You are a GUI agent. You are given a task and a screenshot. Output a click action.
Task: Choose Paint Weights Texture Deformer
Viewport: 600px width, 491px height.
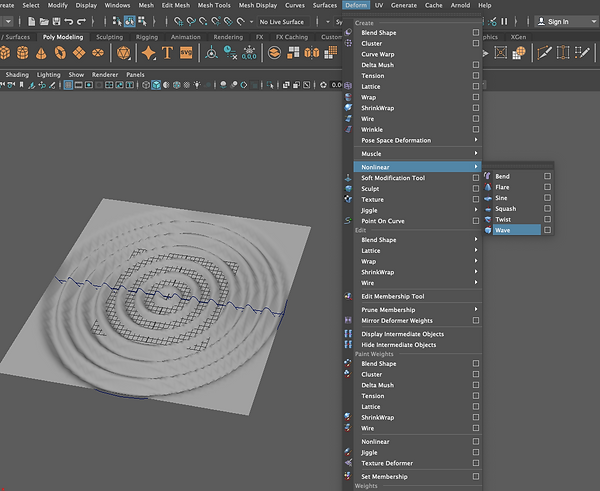click(x=387, y=463)
